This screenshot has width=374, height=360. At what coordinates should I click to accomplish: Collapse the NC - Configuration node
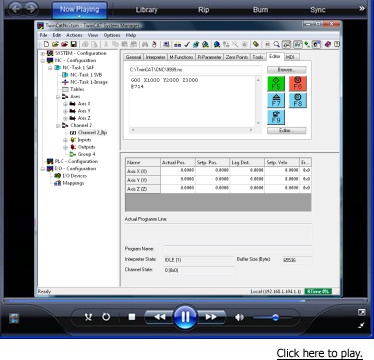43,61
